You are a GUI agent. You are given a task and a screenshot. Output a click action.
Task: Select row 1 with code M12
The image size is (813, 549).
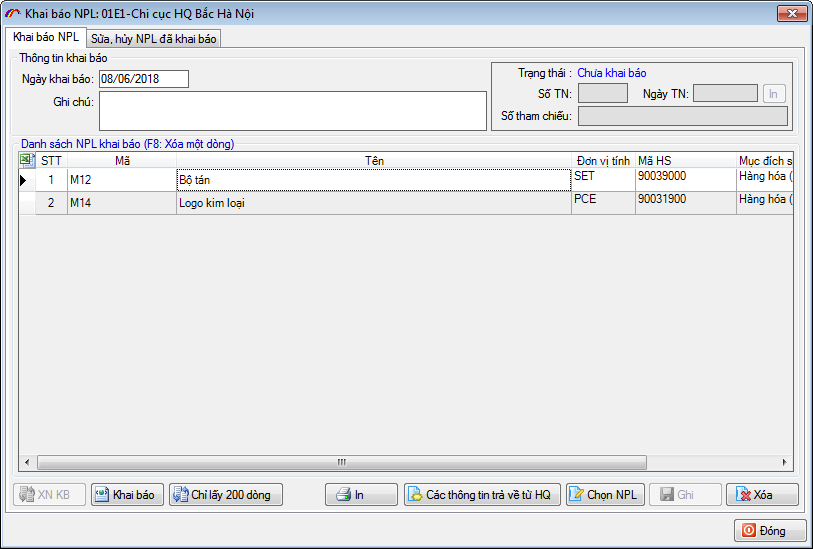coord(121,180)
